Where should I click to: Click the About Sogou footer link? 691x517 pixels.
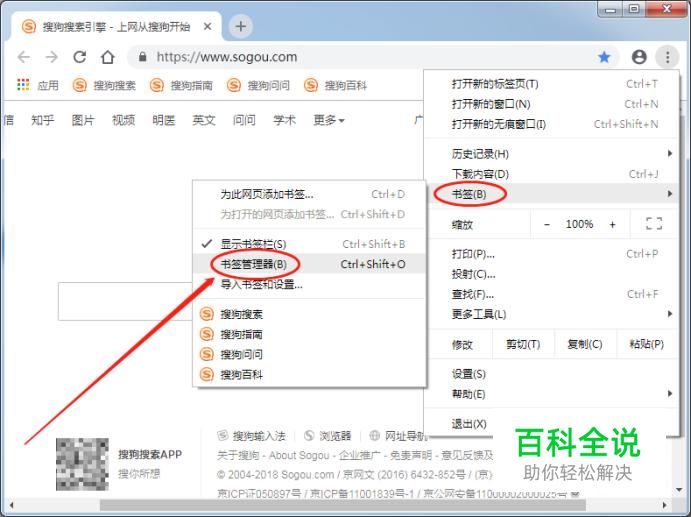click(299, 455)
